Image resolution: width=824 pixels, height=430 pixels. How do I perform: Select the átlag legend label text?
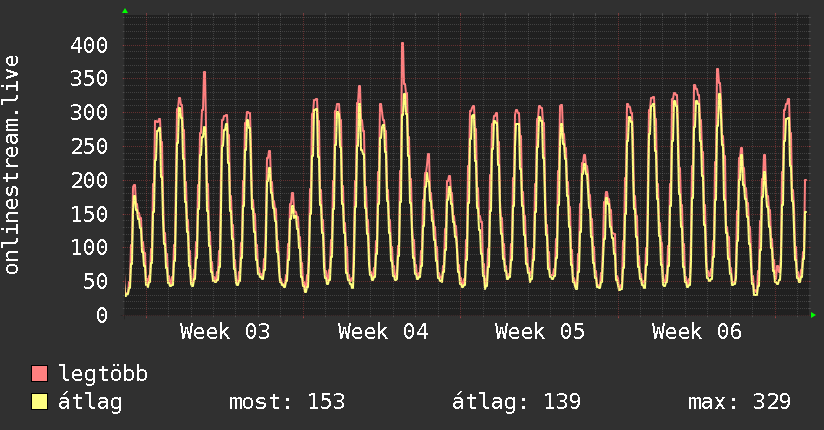[x=90, y=403]
